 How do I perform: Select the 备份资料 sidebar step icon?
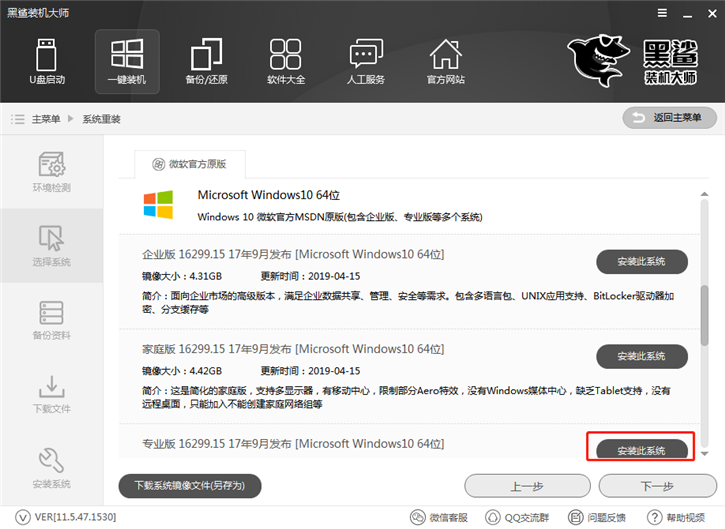coord(51,320)
